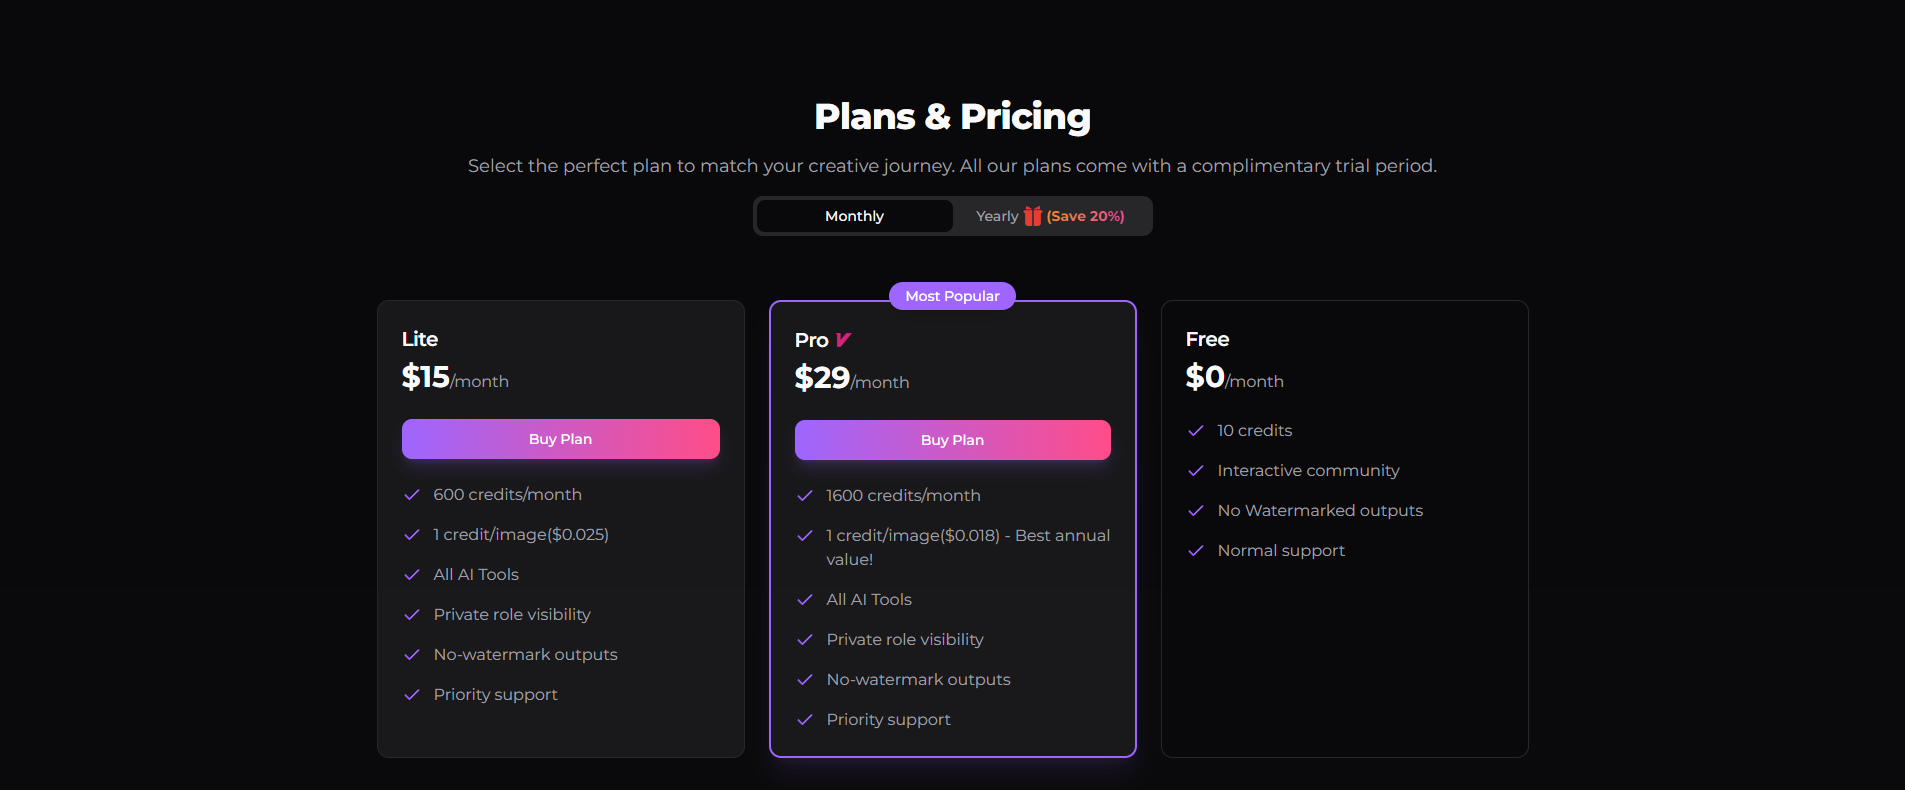The image size is (1905, 790).
Task: Click the $29/month Pro price
Action: click(x=851, y=378)
